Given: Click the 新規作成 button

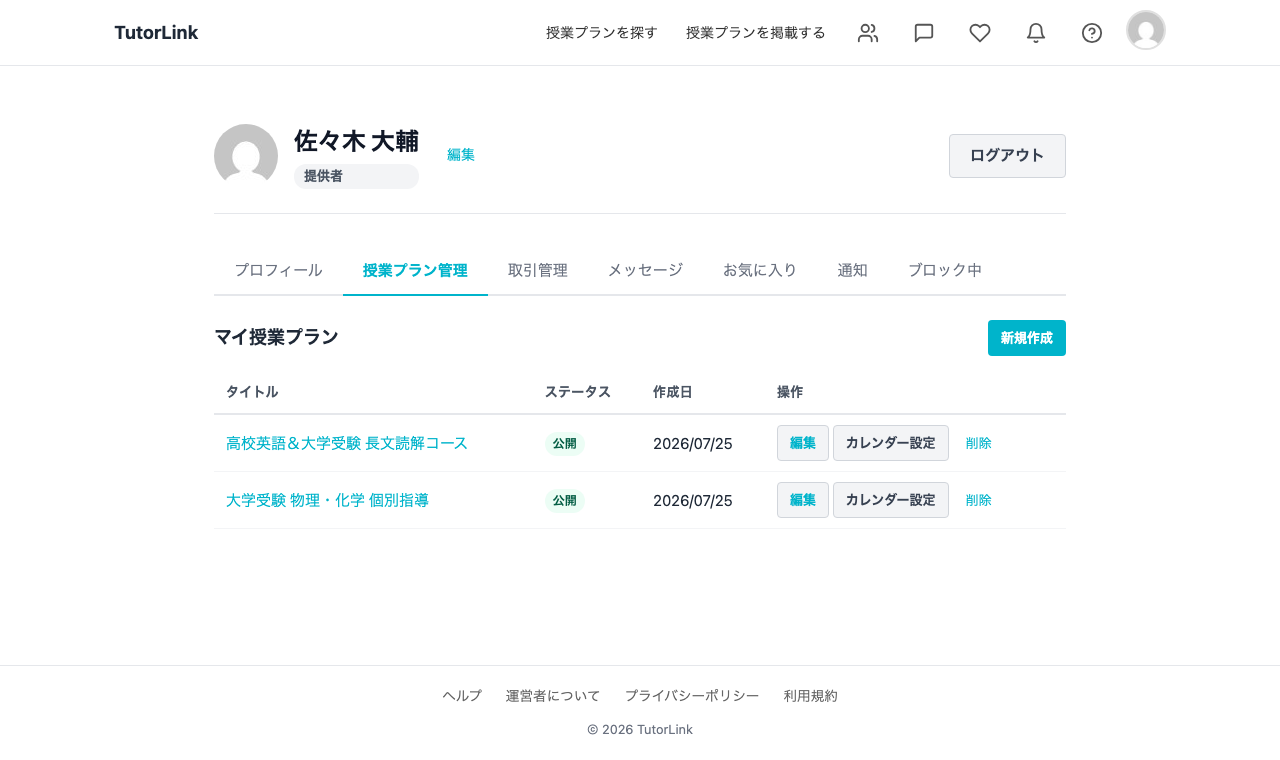Looking at the screenshot, I should (x=1027, y=338).
